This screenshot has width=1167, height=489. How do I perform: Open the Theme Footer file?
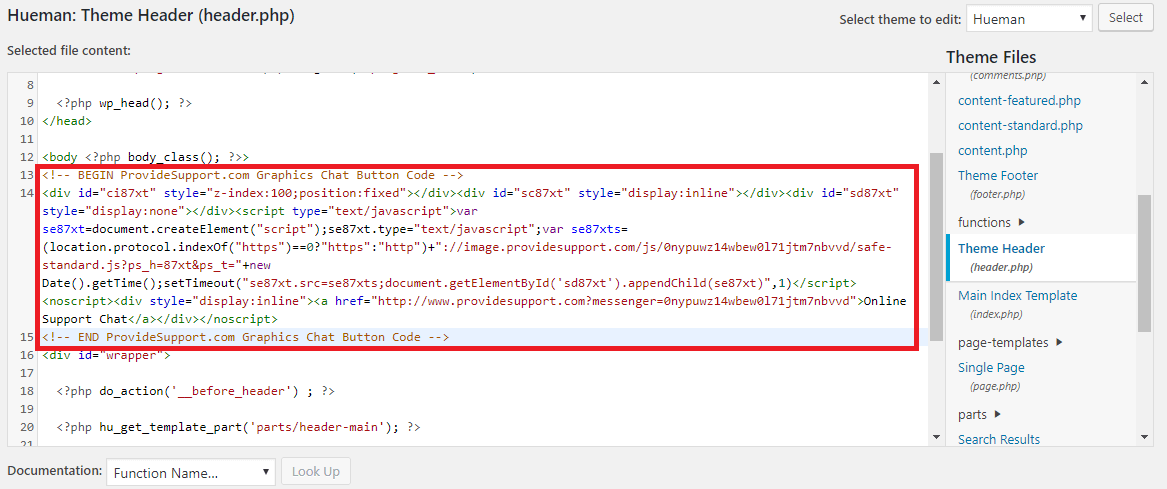point(997,176)
